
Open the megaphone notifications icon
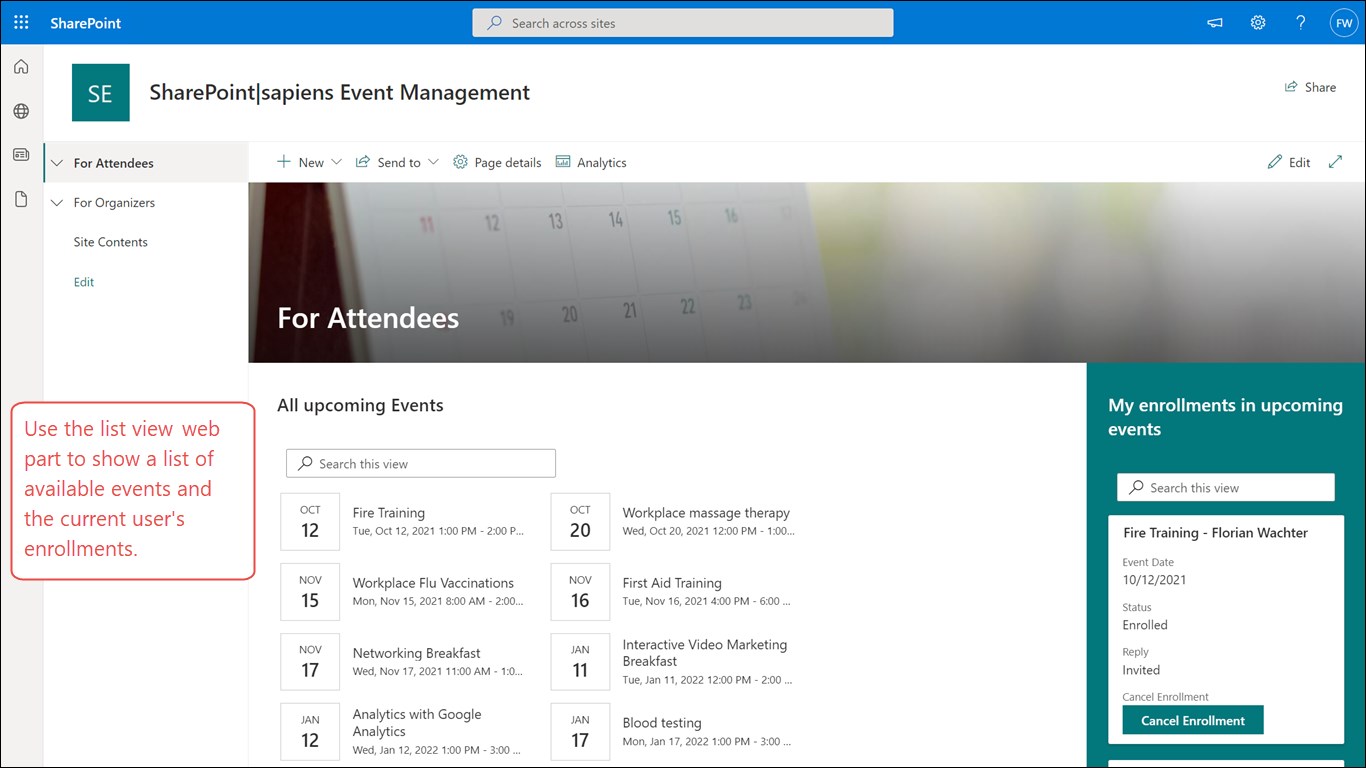click(x=1215, y=22)
